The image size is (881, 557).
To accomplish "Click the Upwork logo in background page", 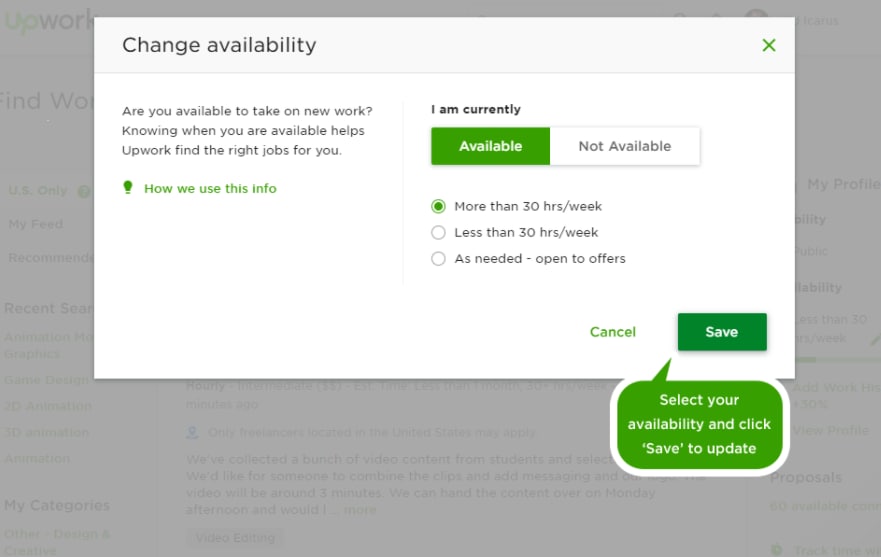I will (48, 21).
